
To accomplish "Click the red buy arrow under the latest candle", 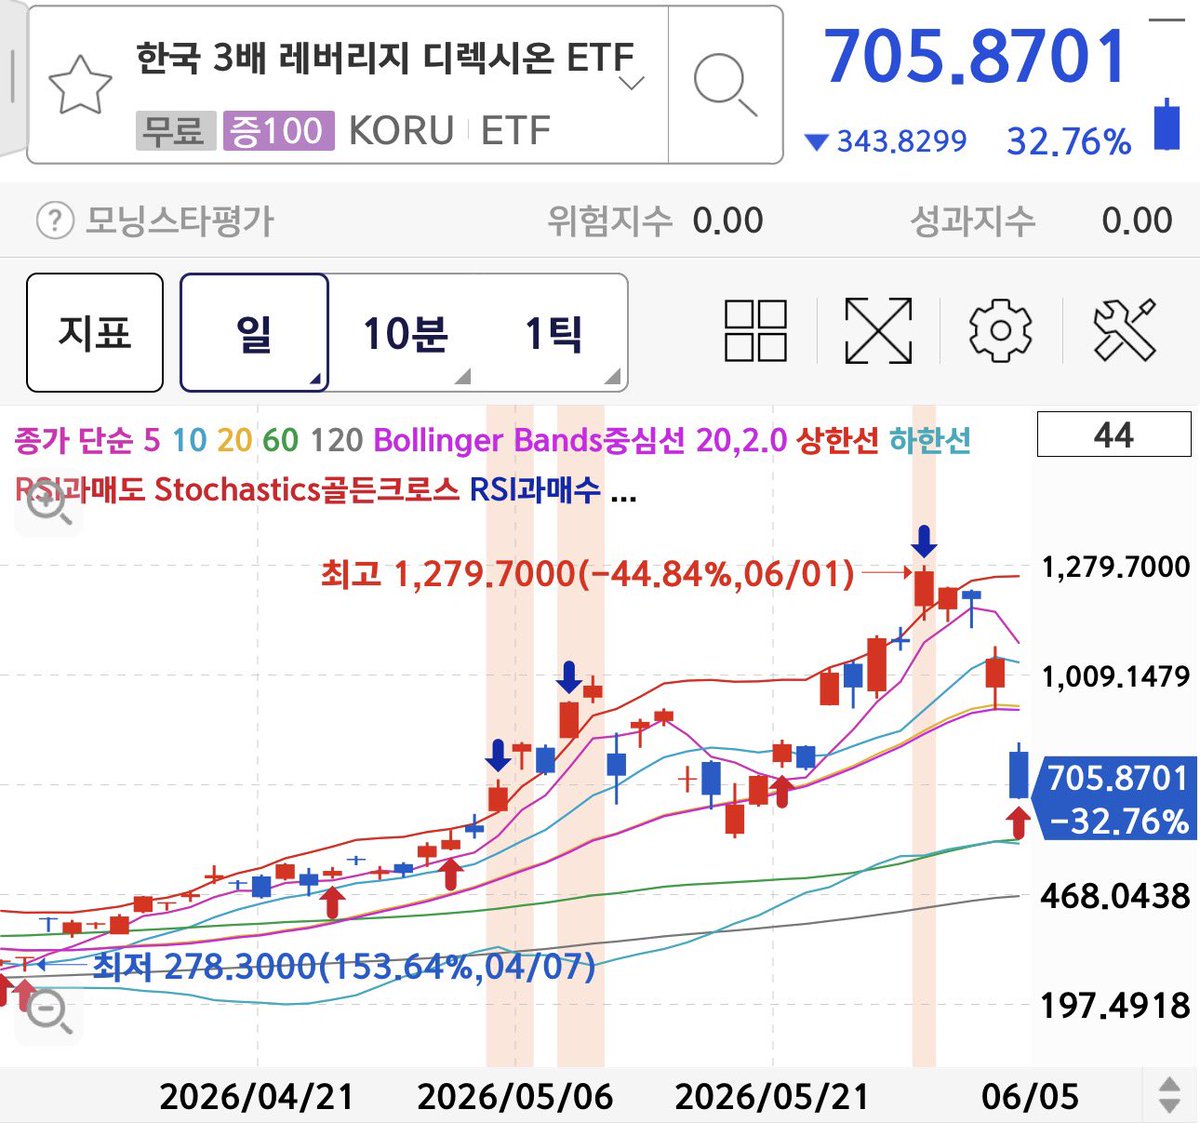I will (x=1019, y=823).
